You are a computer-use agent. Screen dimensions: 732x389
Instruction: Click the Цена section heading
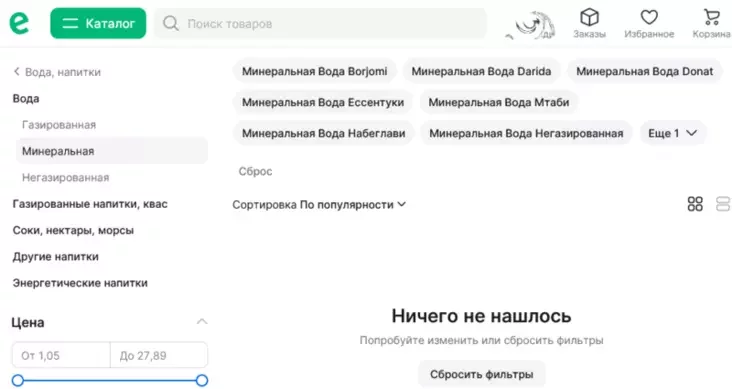pyautogui.click(x=28, y=322)
